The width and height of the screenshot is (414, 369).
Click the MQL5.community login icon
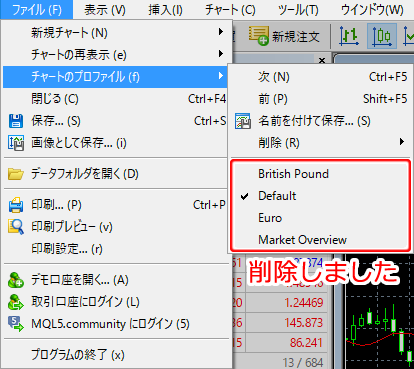click(16, 324)
